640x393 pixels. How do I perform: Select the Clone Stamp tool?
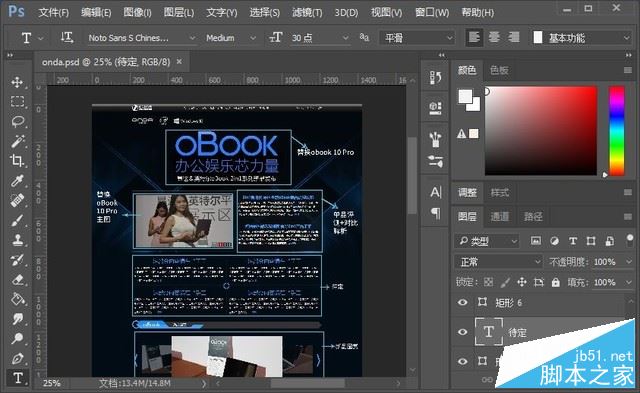pyautogui.click(x=17, y=240)
